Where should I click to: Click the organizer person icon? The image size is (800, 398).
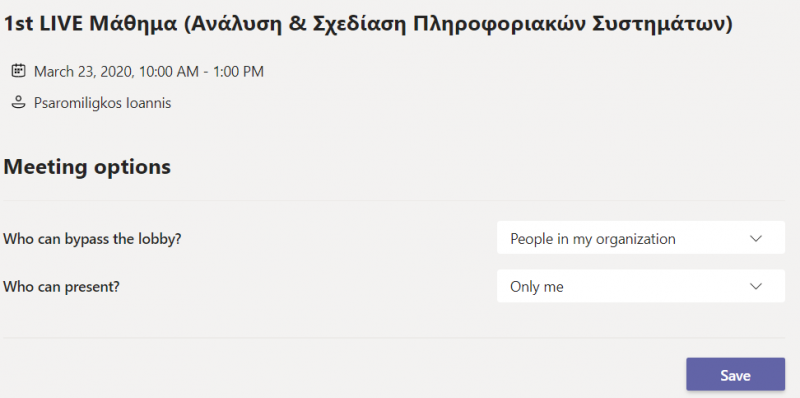tap(18, 103)
